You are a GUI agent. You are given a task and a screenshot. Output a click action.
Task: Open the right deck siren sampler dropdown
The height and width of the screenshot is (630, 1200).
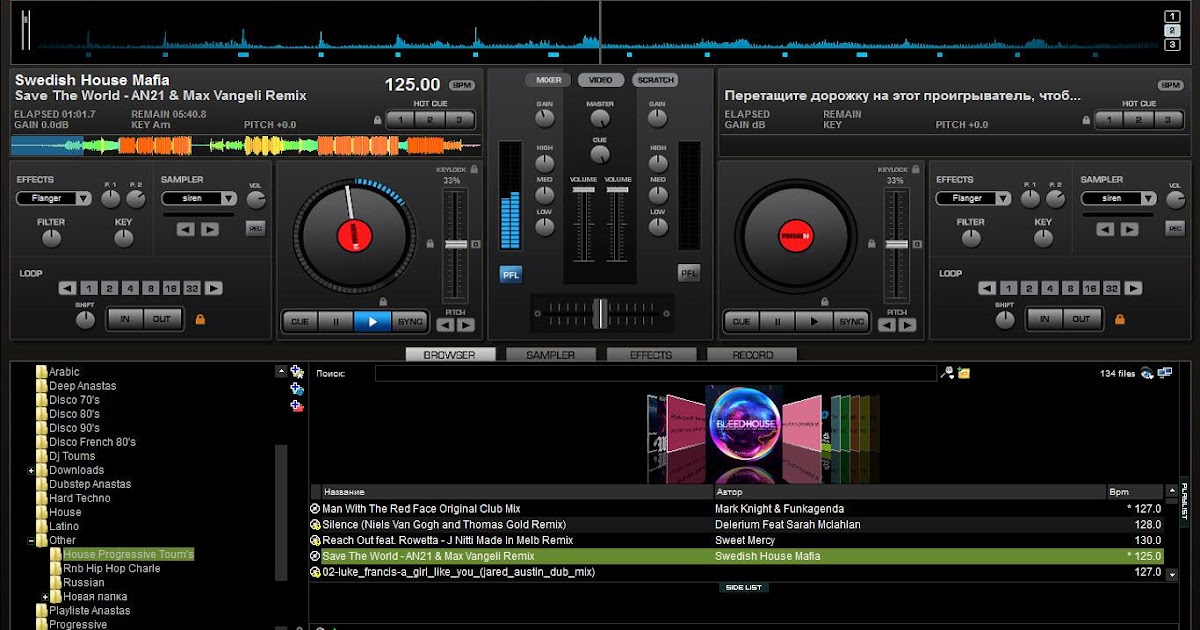tap(1119, 198)
